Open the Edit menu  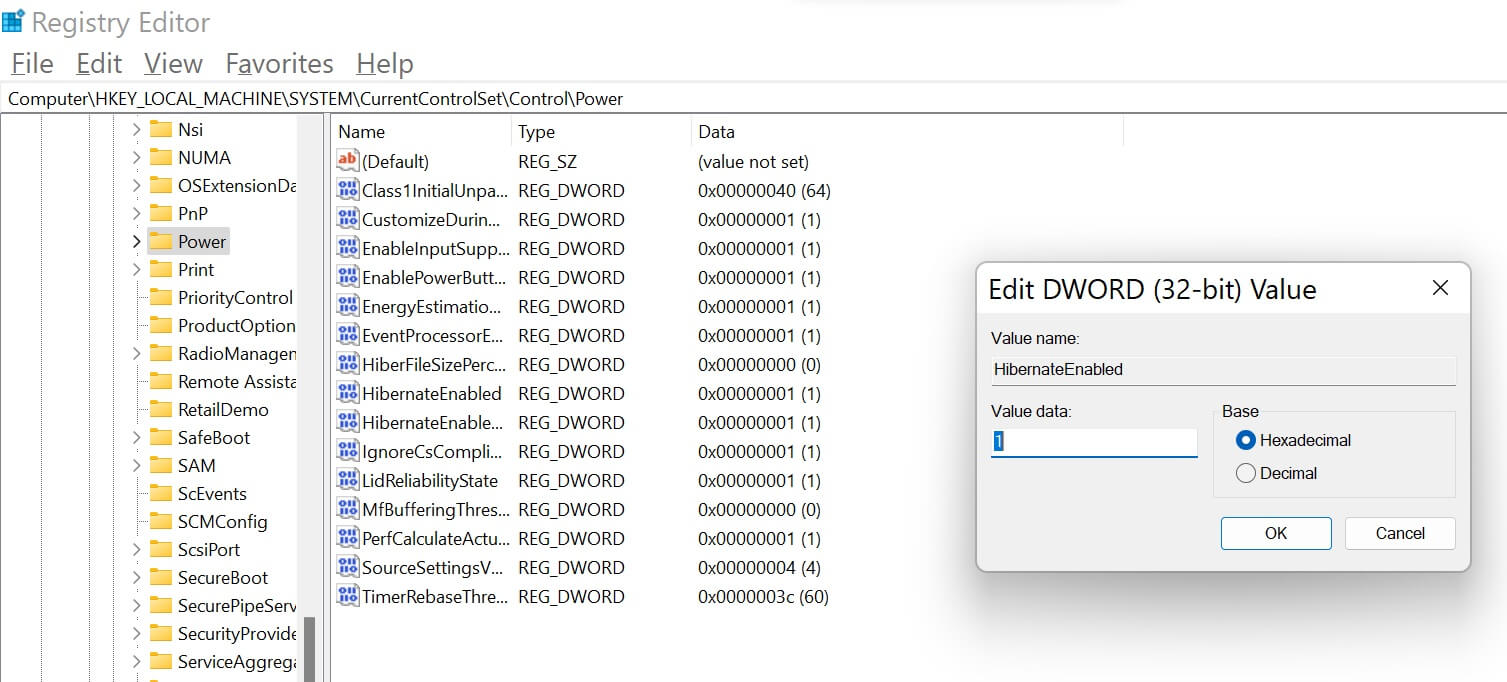tap(99, 64)
